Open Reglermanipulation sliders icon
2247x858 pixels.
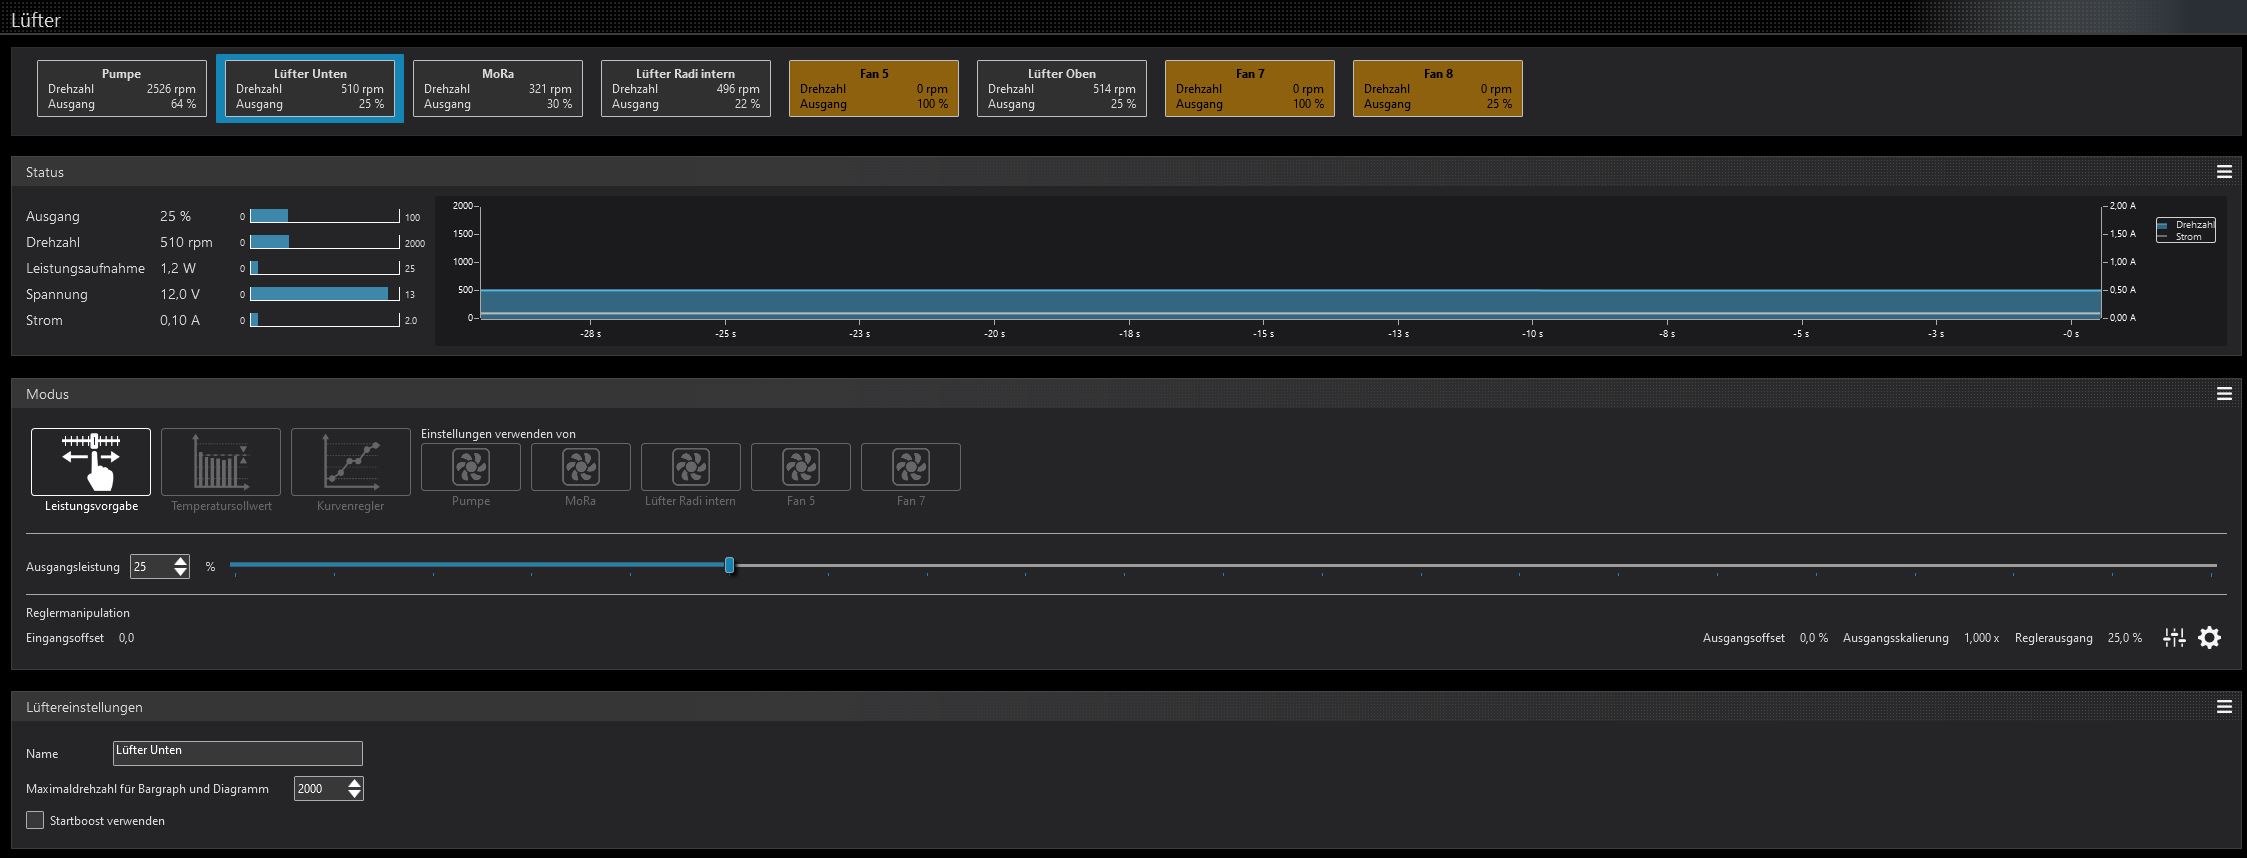(x=2174, y=638)
